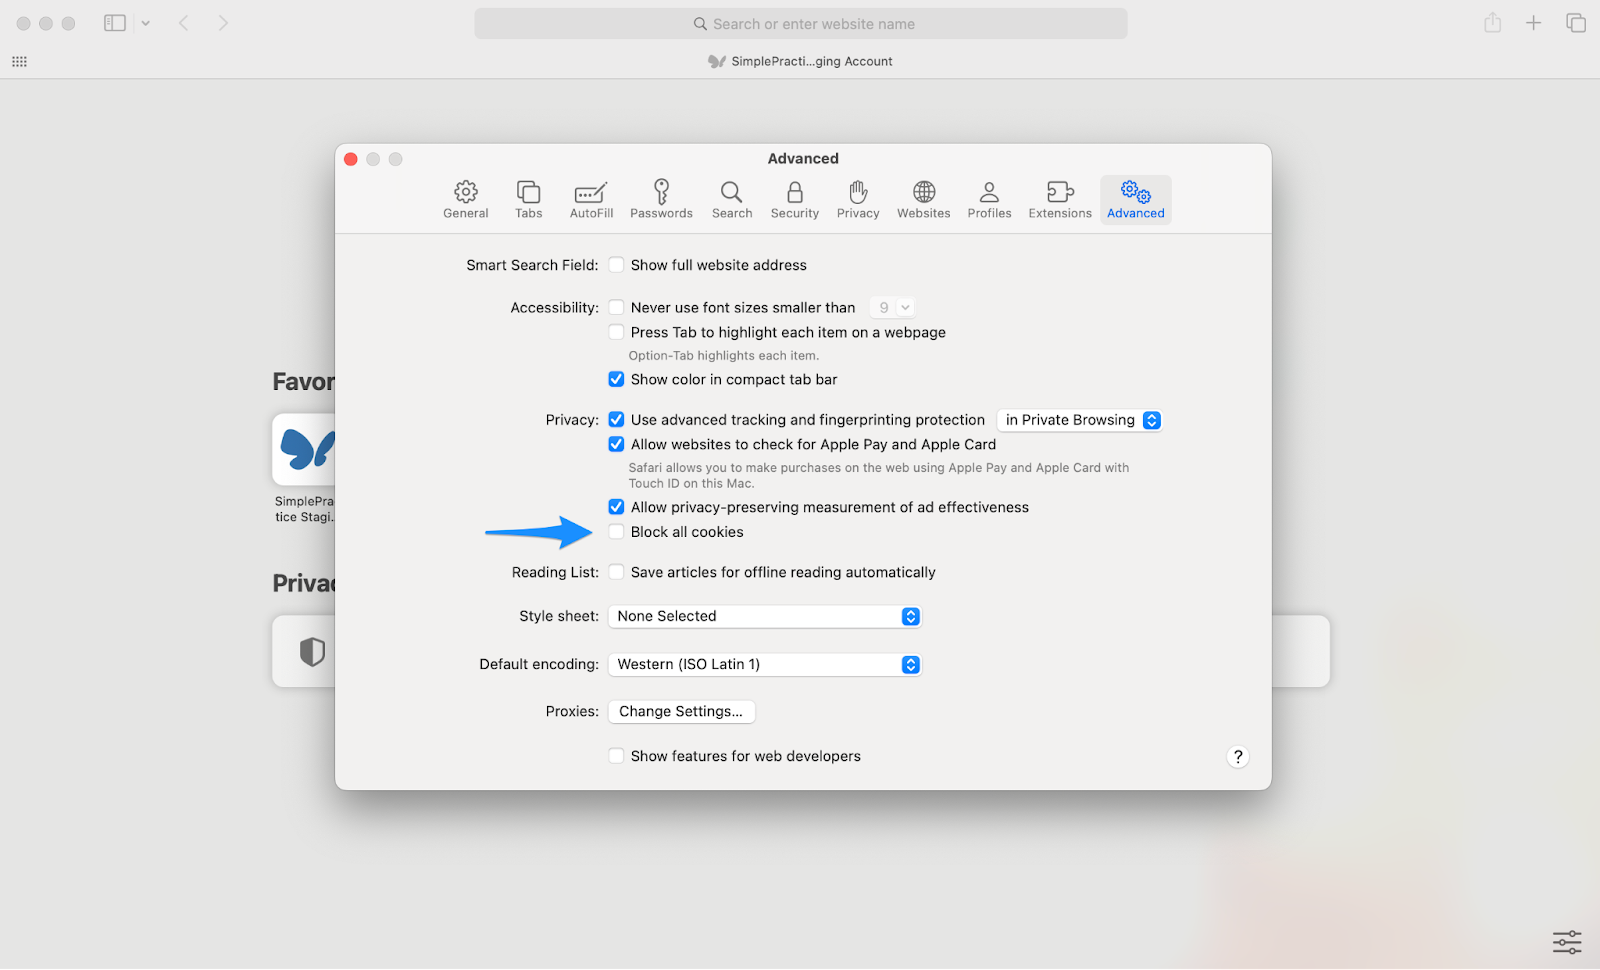
Task: Open the General settings pane
Action: click(465, 199)
